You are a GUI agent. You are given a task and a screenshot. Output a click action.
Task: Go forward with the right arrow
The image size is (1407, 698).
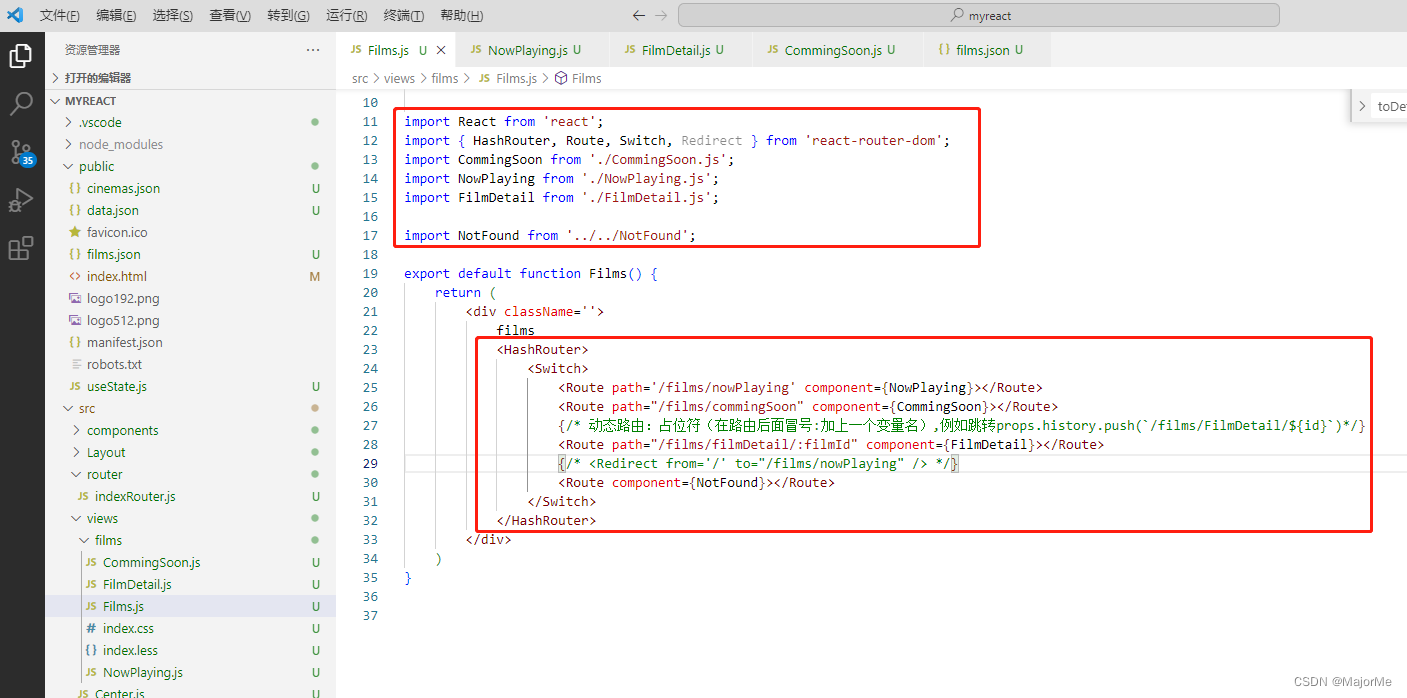pos(661,15)
